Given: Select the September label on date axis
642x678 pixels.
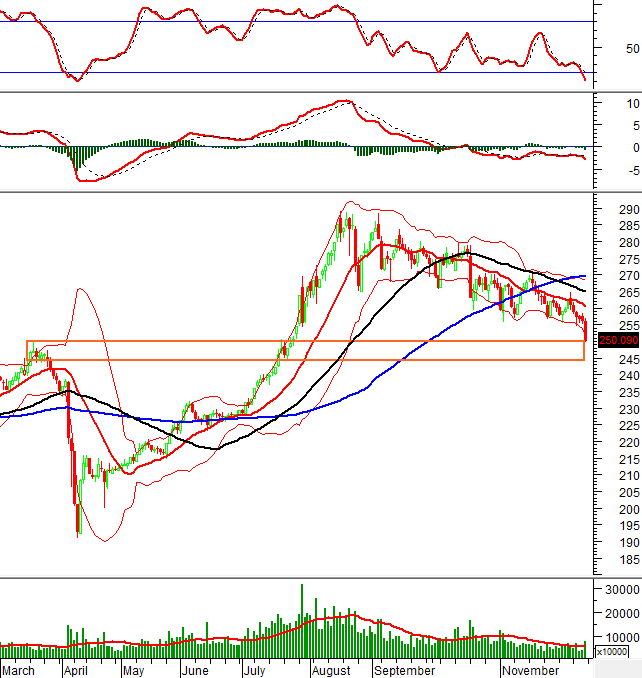Looking at the screenshot, I should pyautogui.click(x=404, y=670).
